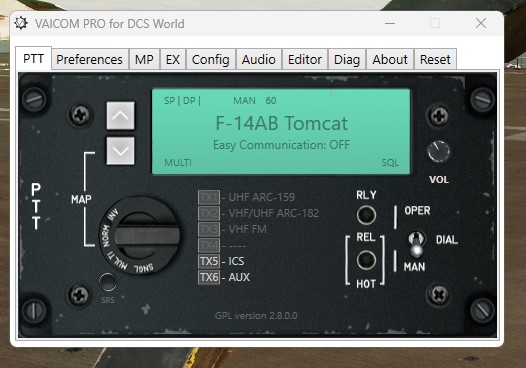Open the About tab
This screenshot has width=526, height=368.
pyautogui.click(x=390, y=59)
